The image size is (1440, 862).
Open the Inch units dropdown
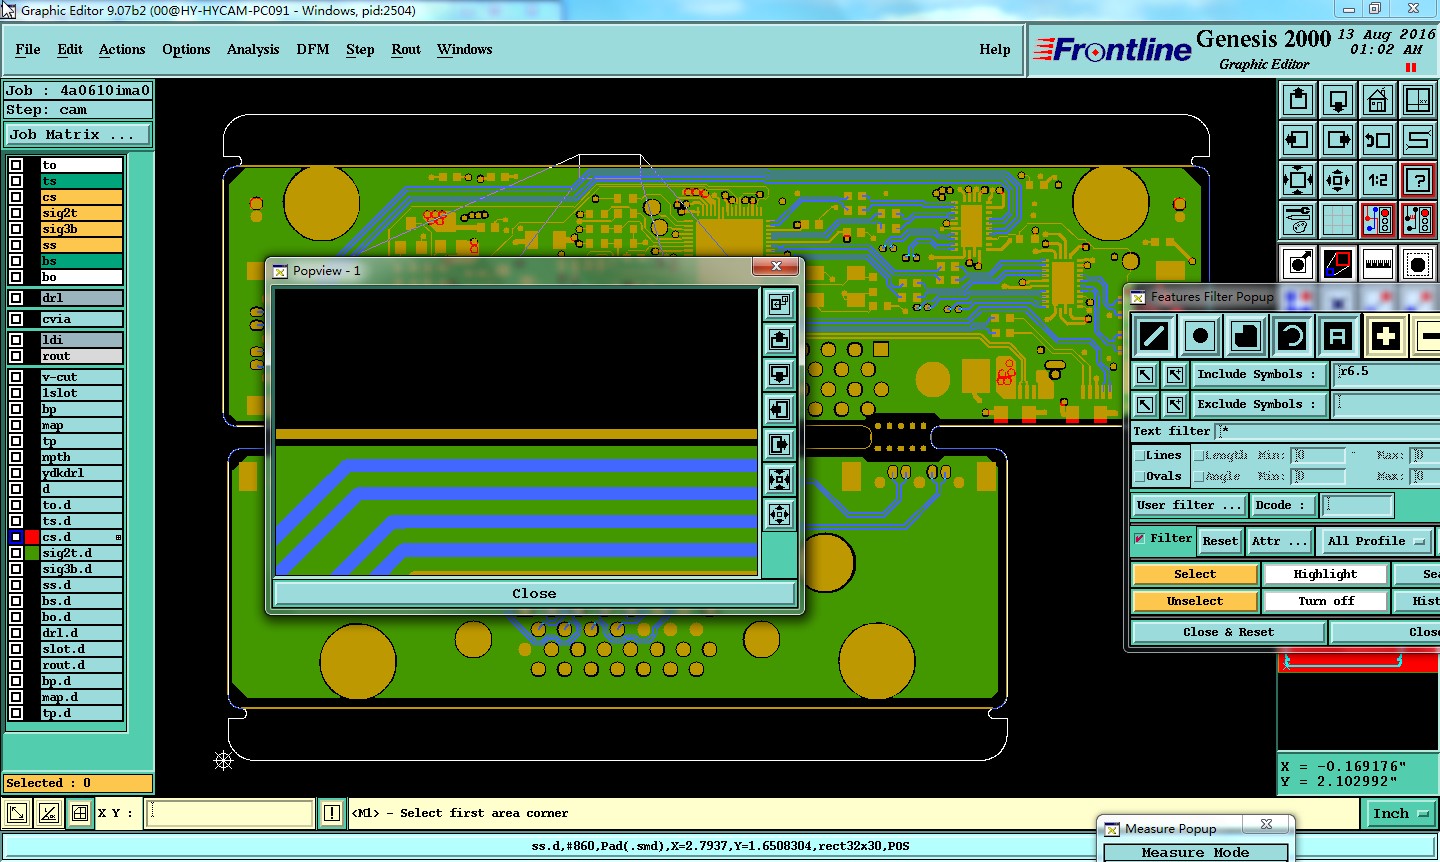1399,814
